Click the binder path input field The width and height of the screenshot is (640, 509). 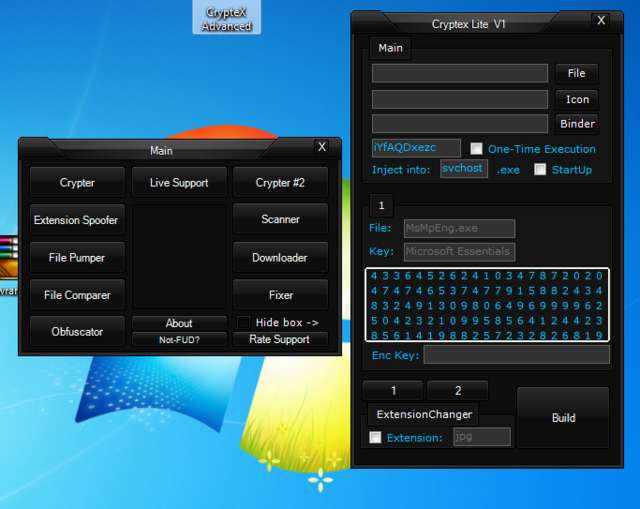click(x=460, y=124)
